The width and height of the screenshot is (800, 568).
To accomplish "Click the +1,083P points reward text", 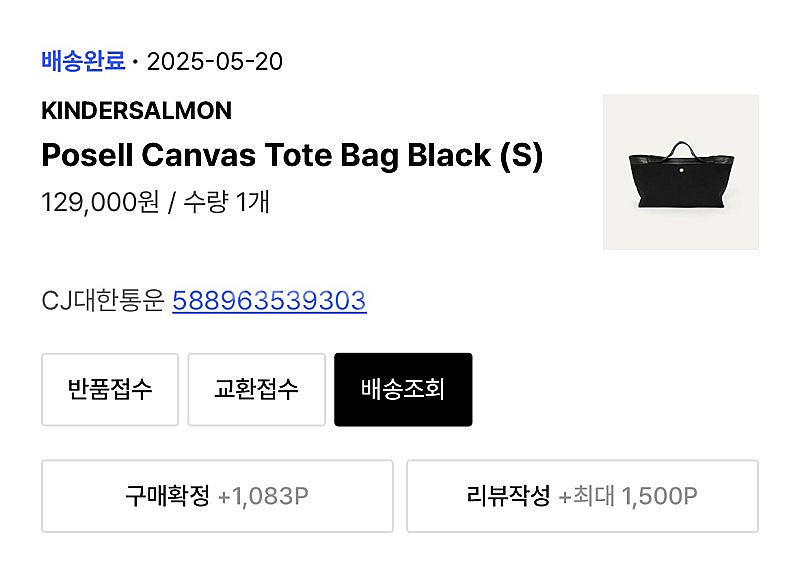I will pyautogui.click(x=263, y=496).
